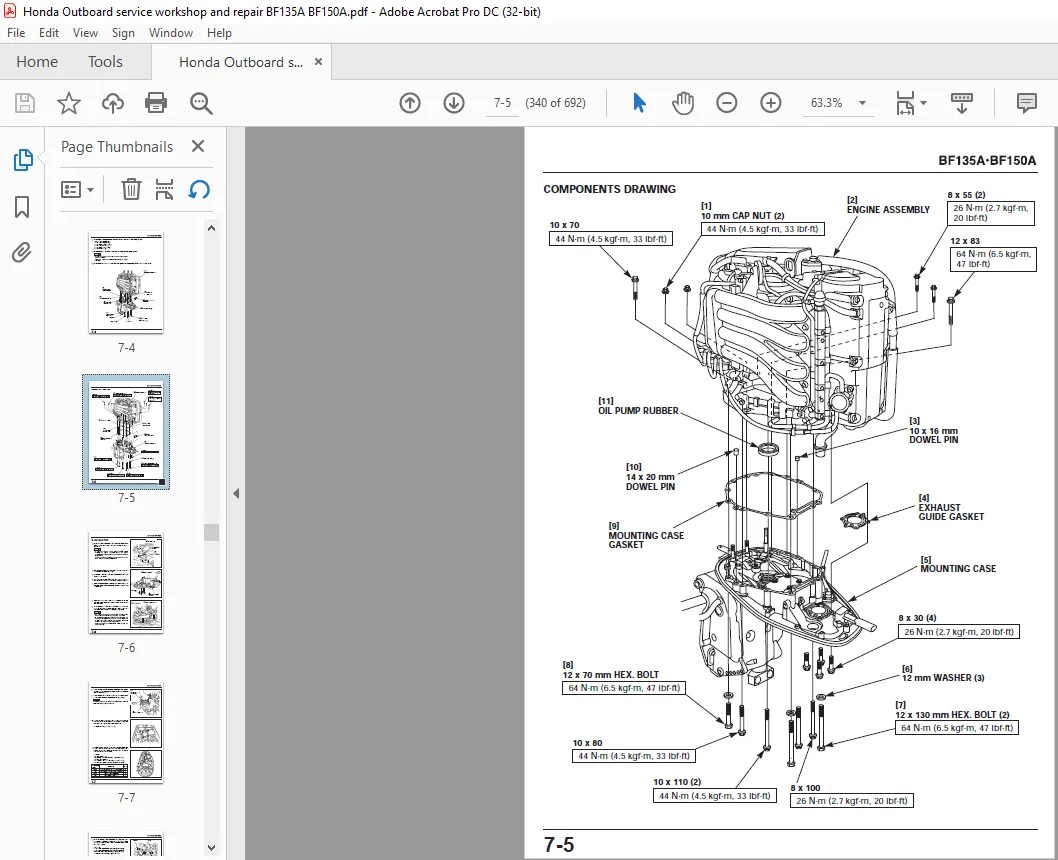Click the '14 x 20 mm DOWEL PIN' label
The image size is (1058, 860).
[x=650, y=482]
